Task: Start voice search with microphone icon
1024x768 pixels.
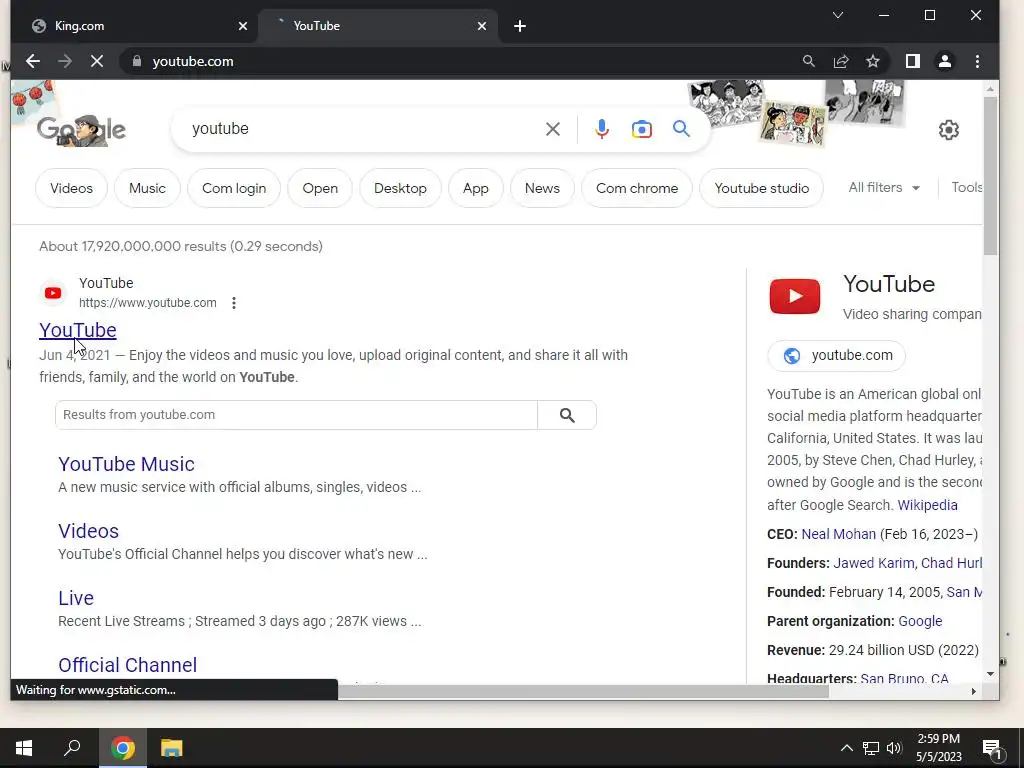Action: (601, 129)
